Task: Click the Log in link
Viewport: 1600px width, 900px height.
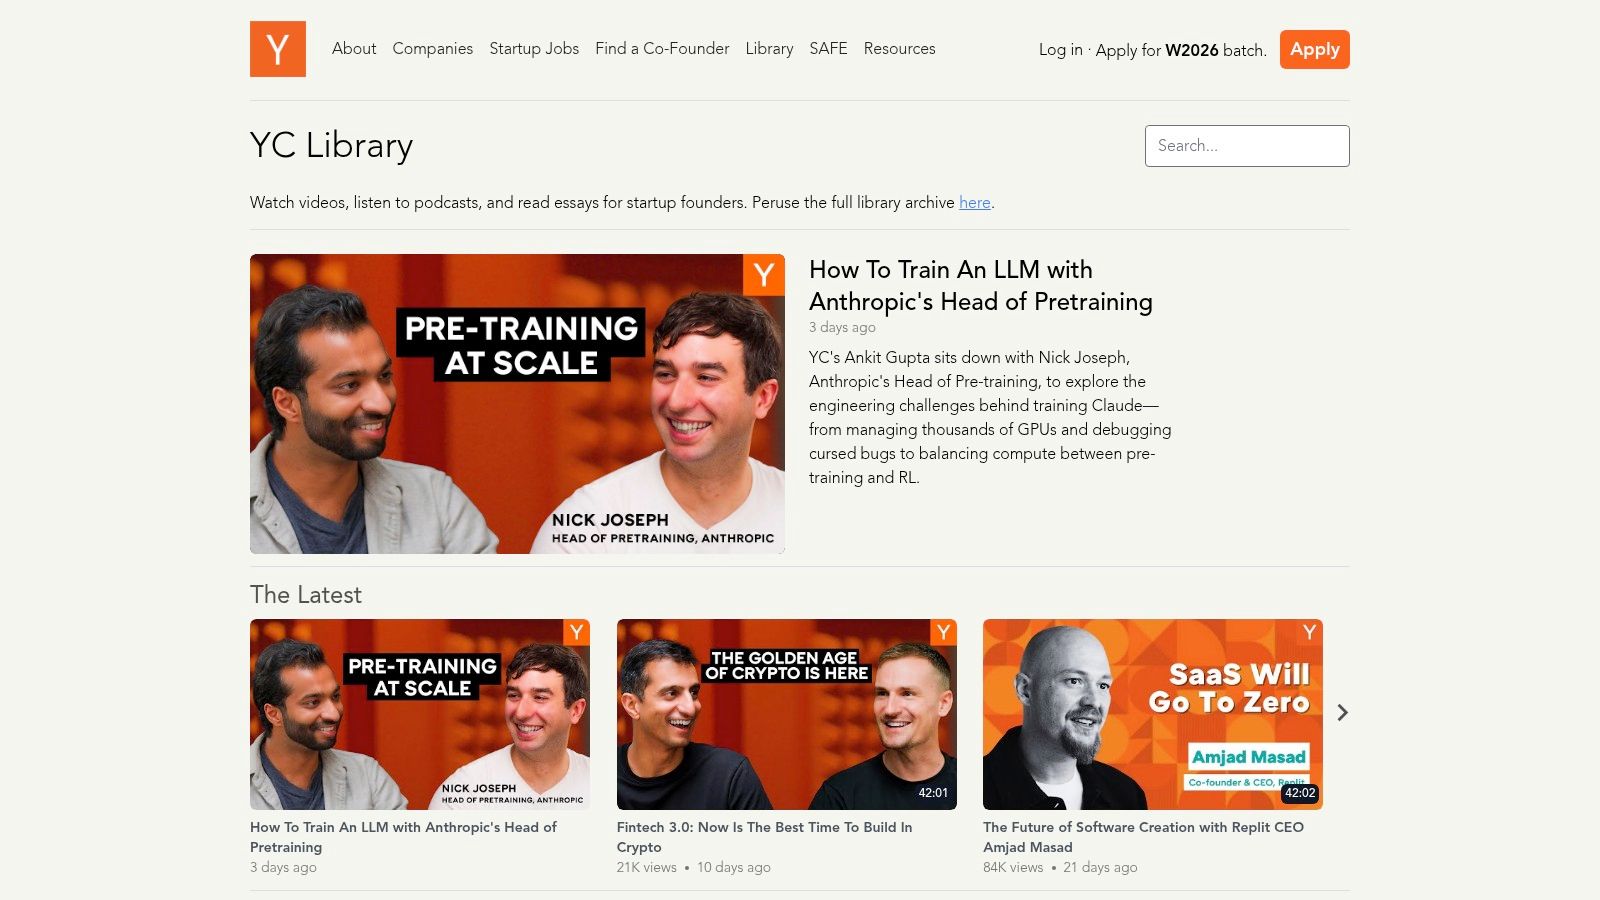Action: coord(1060,50)
